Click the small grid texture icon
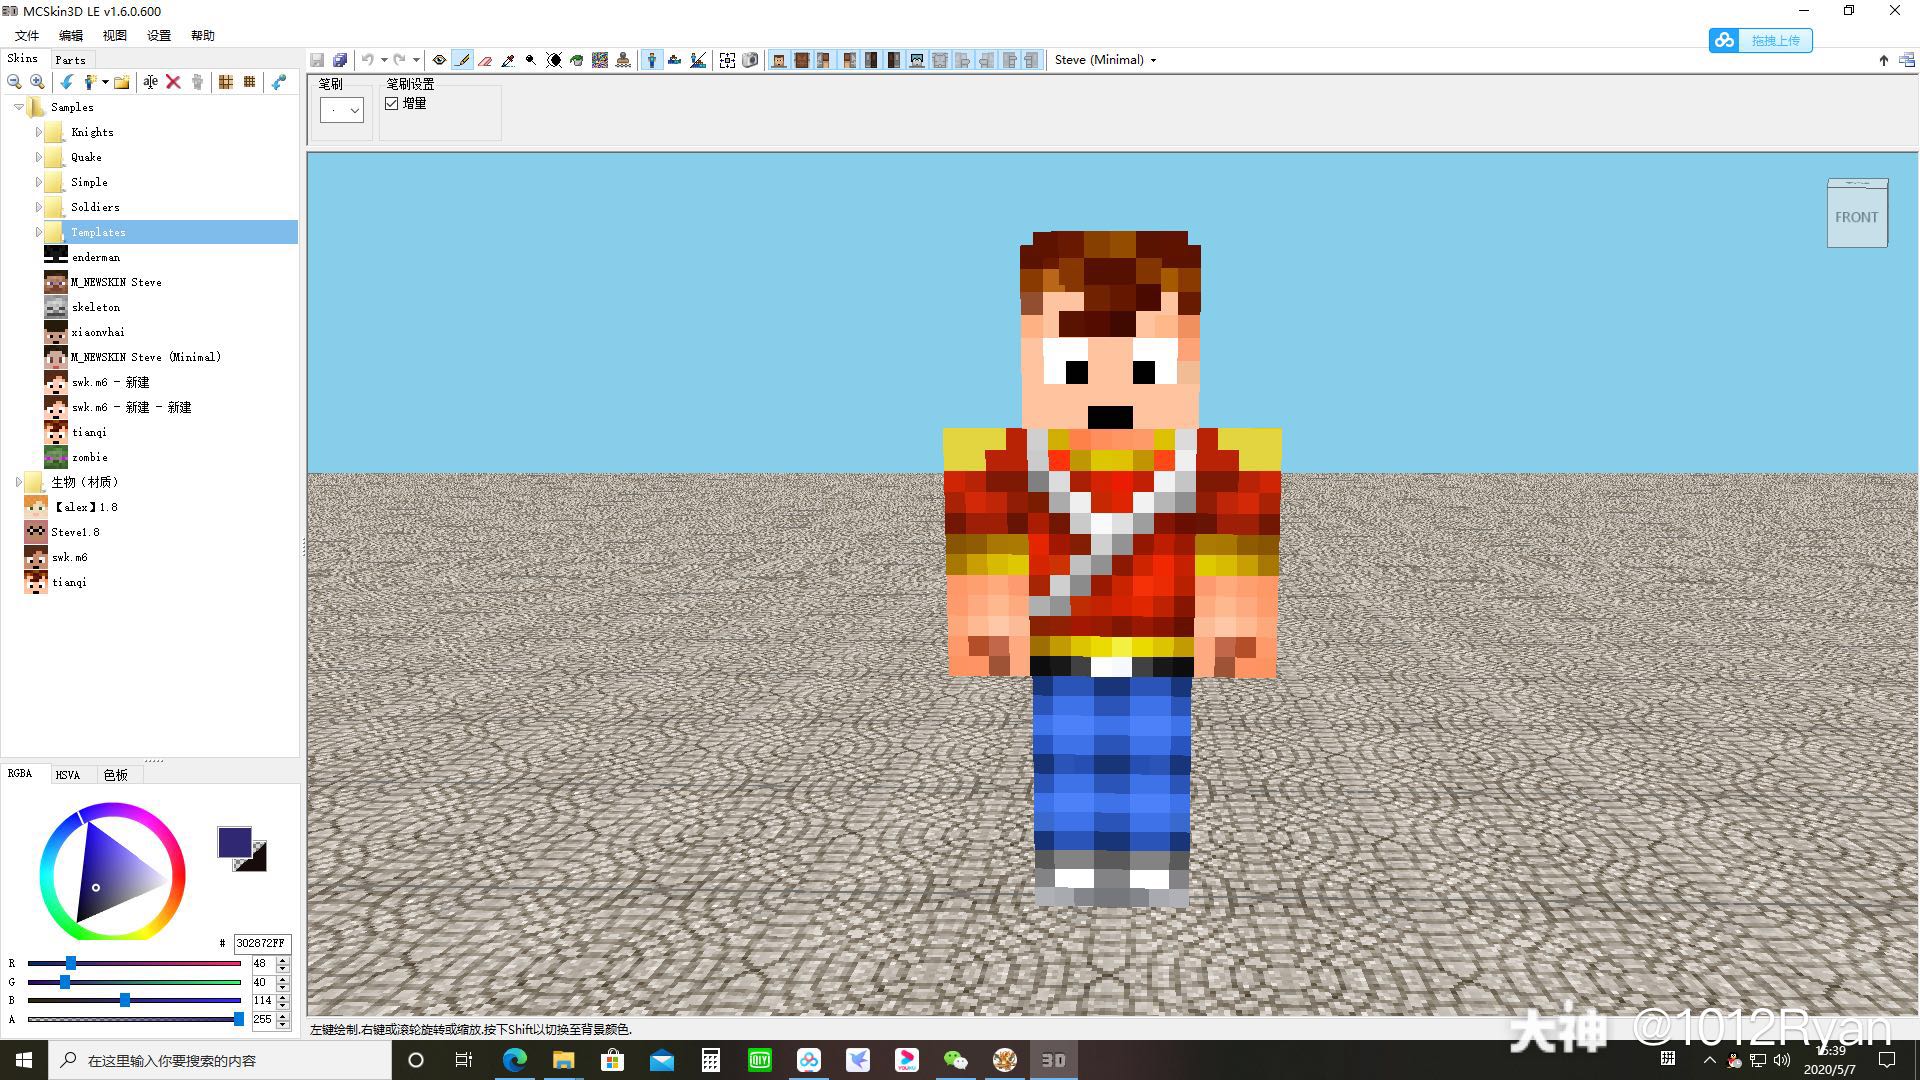This screenshot has width=1920, height=1080. (249, 82)
